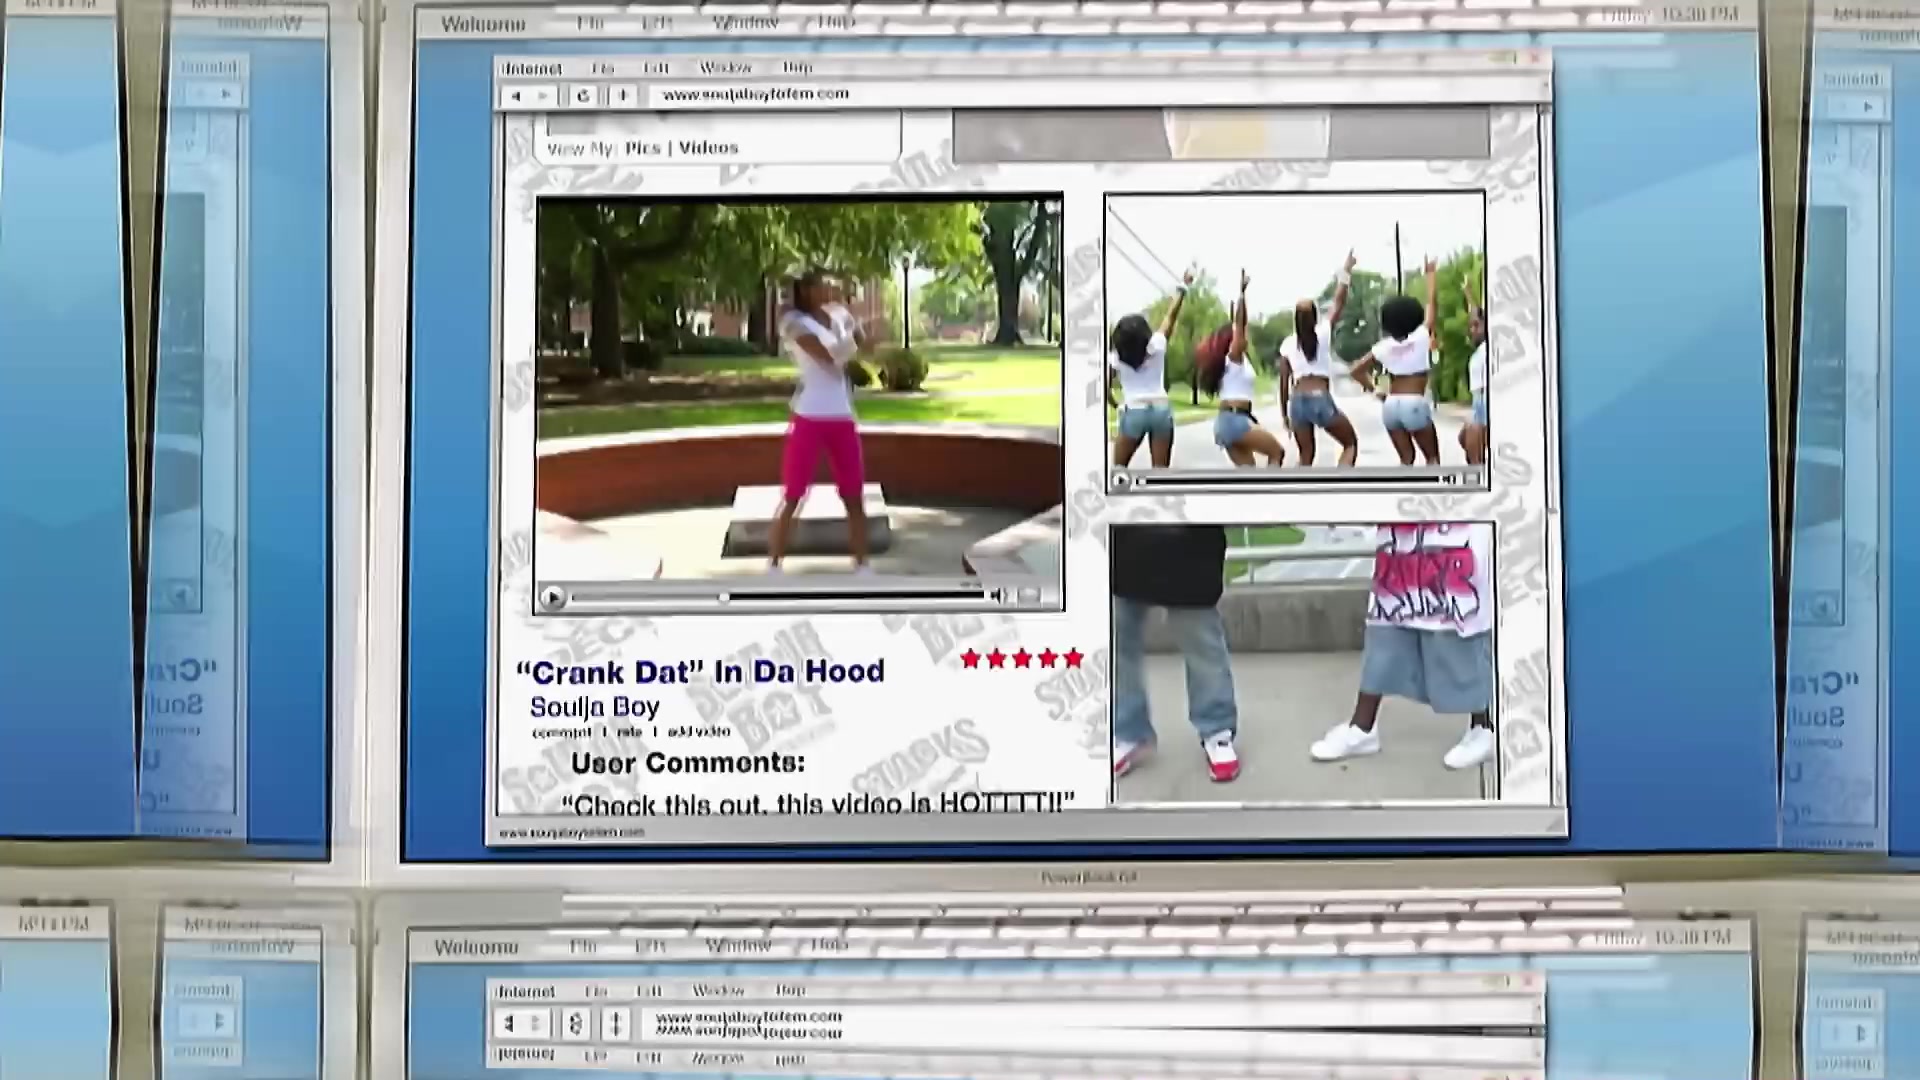
Task: Click the Pics link
Action: click(x=643, y=148)
